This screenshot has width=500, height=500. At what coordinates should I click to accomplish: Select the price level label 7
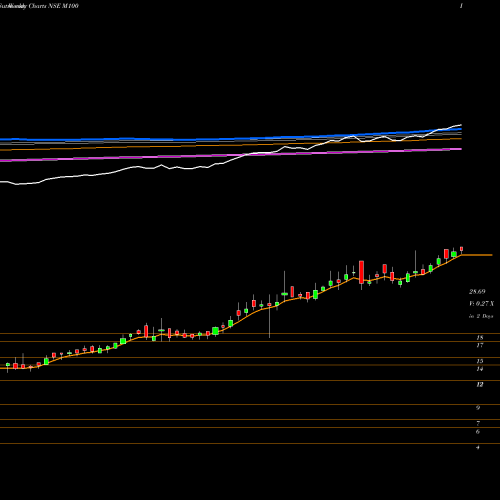(478, 424)
